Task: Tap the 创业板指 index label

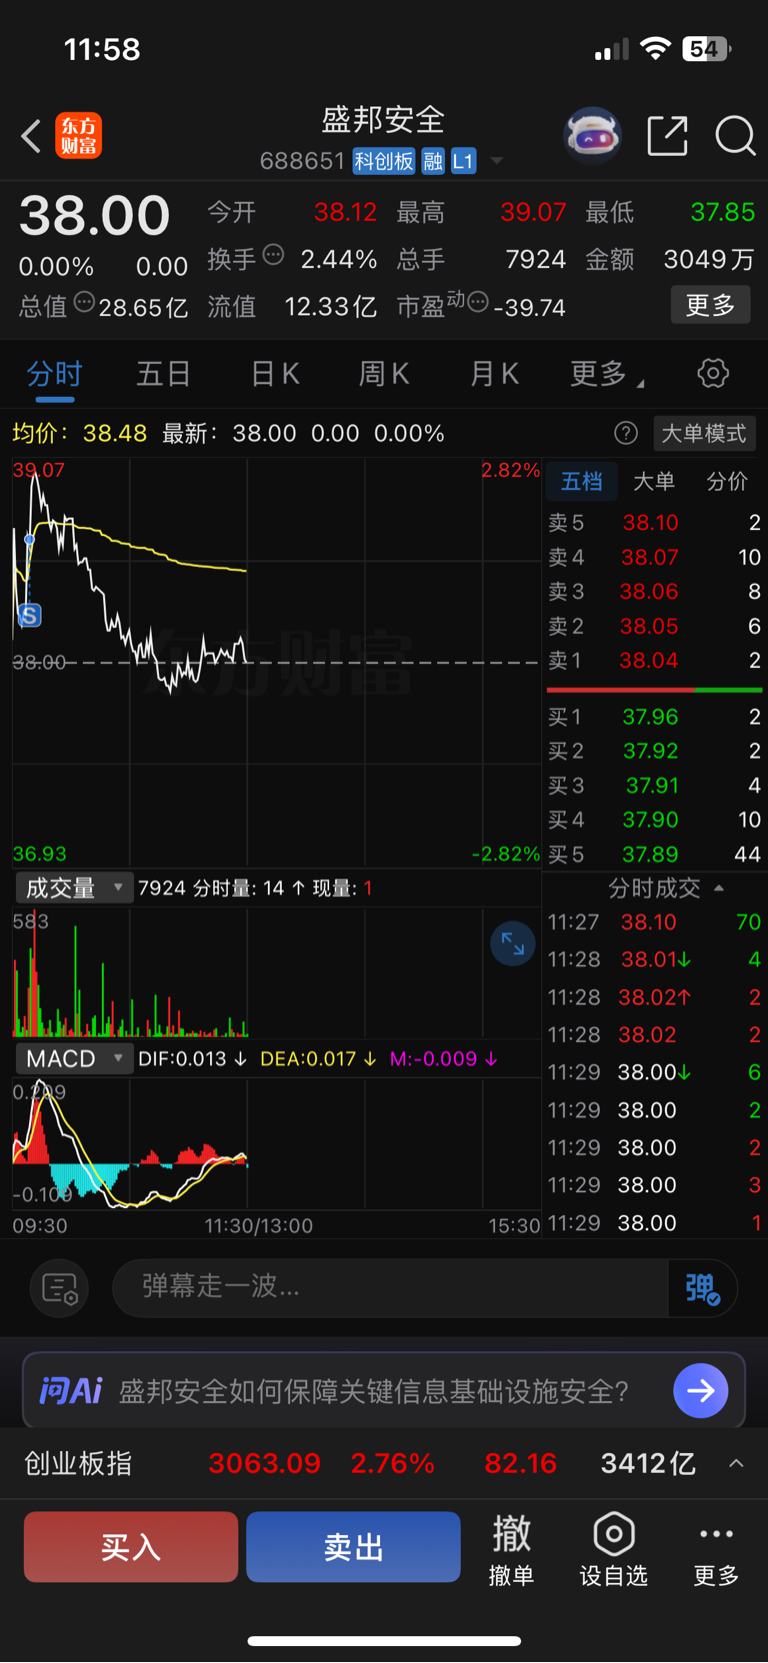Action: click(x=78, y=1463)
